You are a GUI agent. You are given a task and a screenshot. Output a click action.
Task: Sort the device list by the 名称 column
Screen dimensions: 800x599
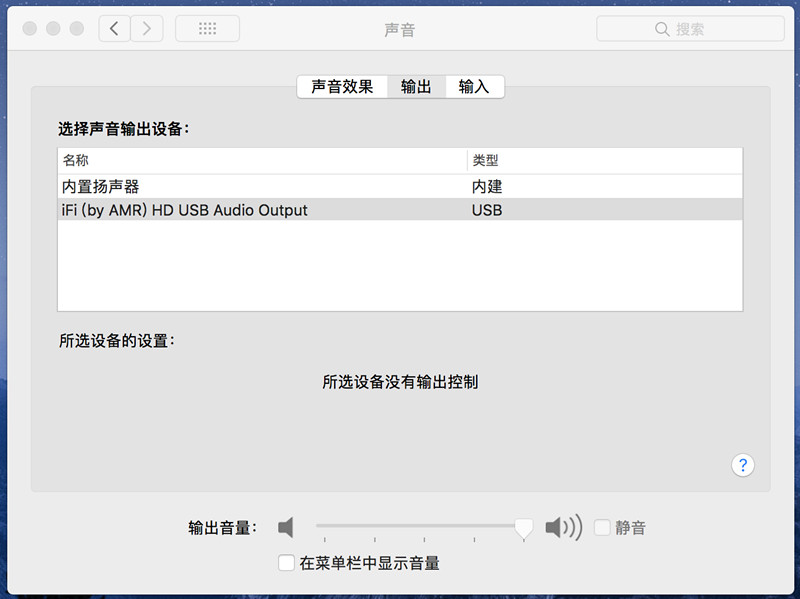(262, 160)
